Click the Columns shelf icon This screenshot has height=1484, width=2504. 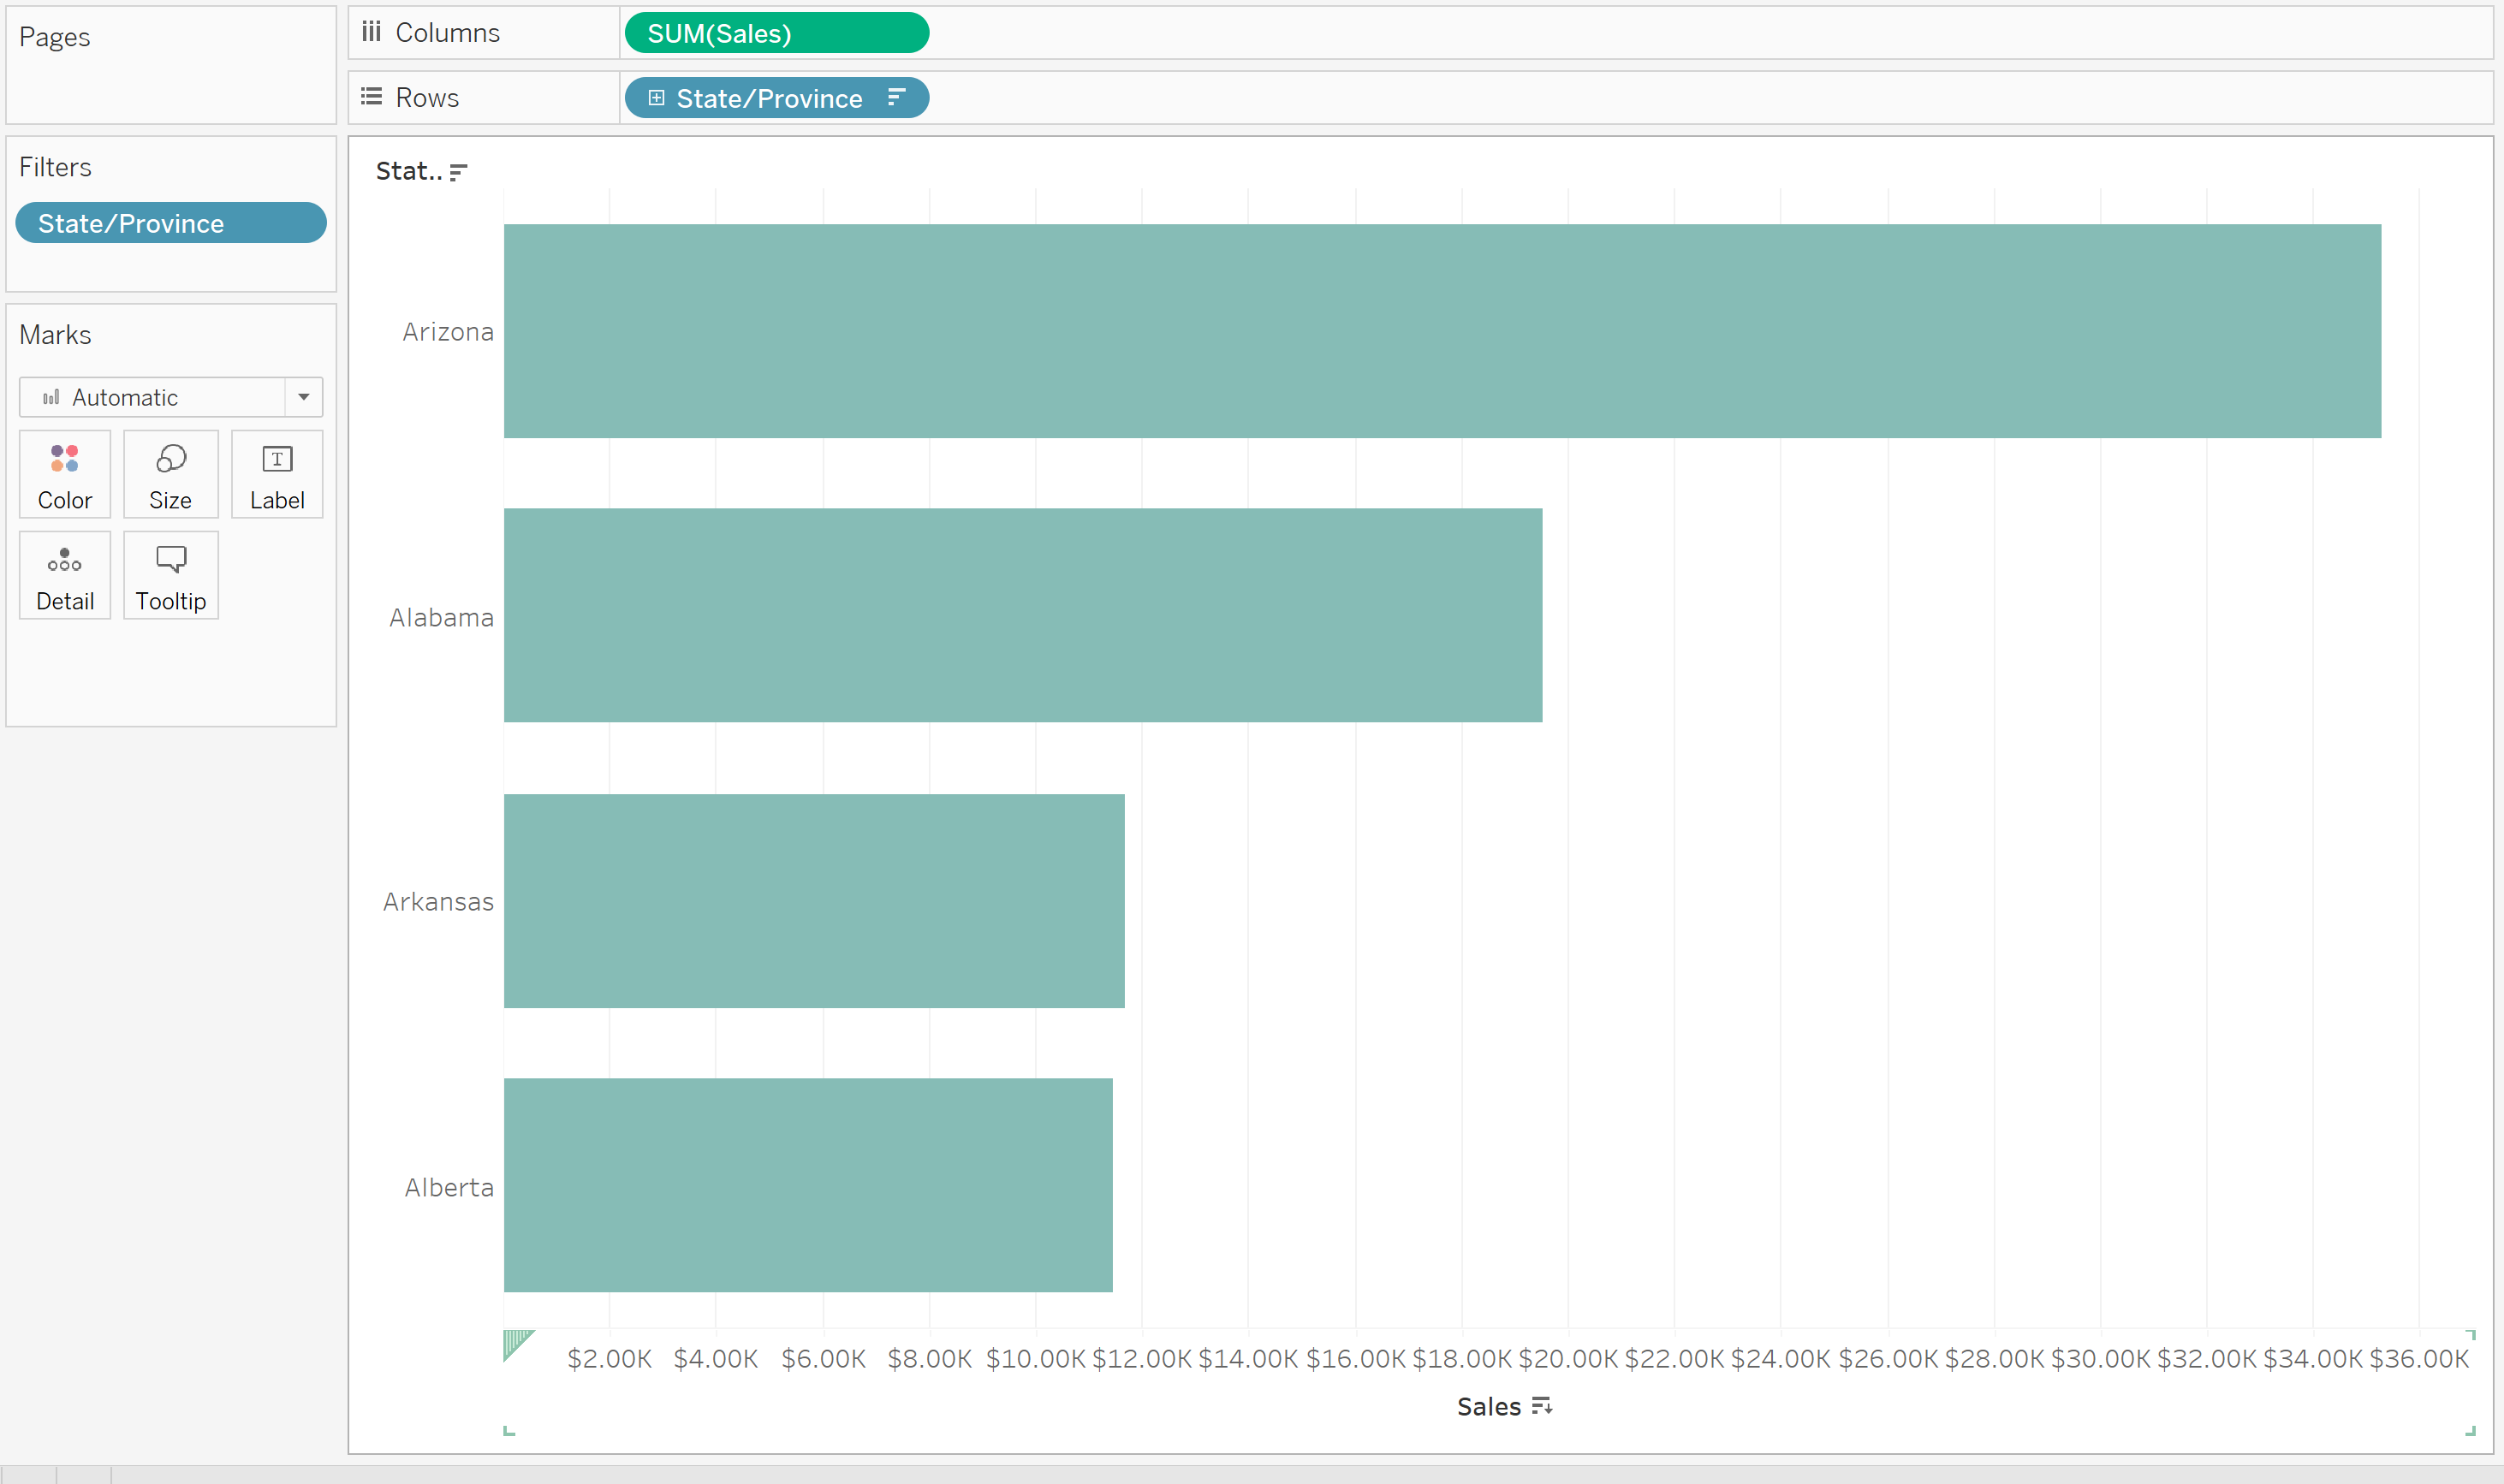(x=372, y=32)
